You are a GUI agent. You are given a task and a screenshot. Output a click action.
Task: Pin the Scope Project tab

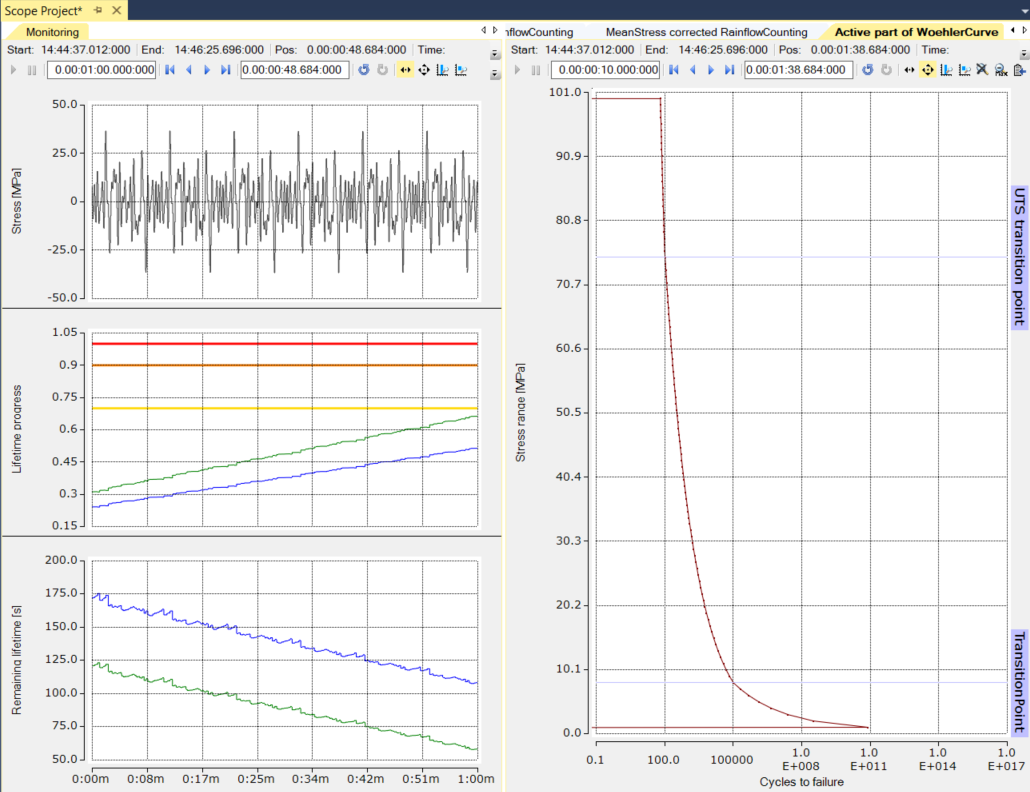pos(98,11)
